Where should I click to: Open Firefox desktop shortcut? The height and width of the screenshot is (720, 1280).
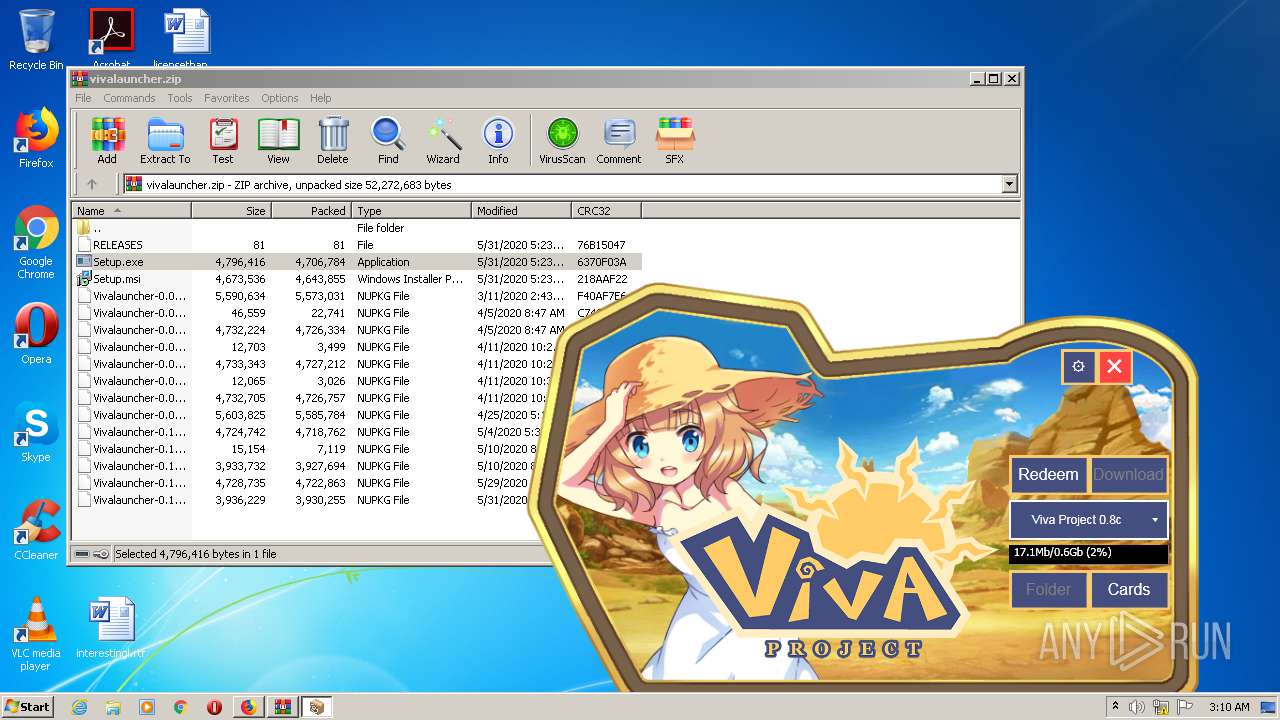pos(36,138)
